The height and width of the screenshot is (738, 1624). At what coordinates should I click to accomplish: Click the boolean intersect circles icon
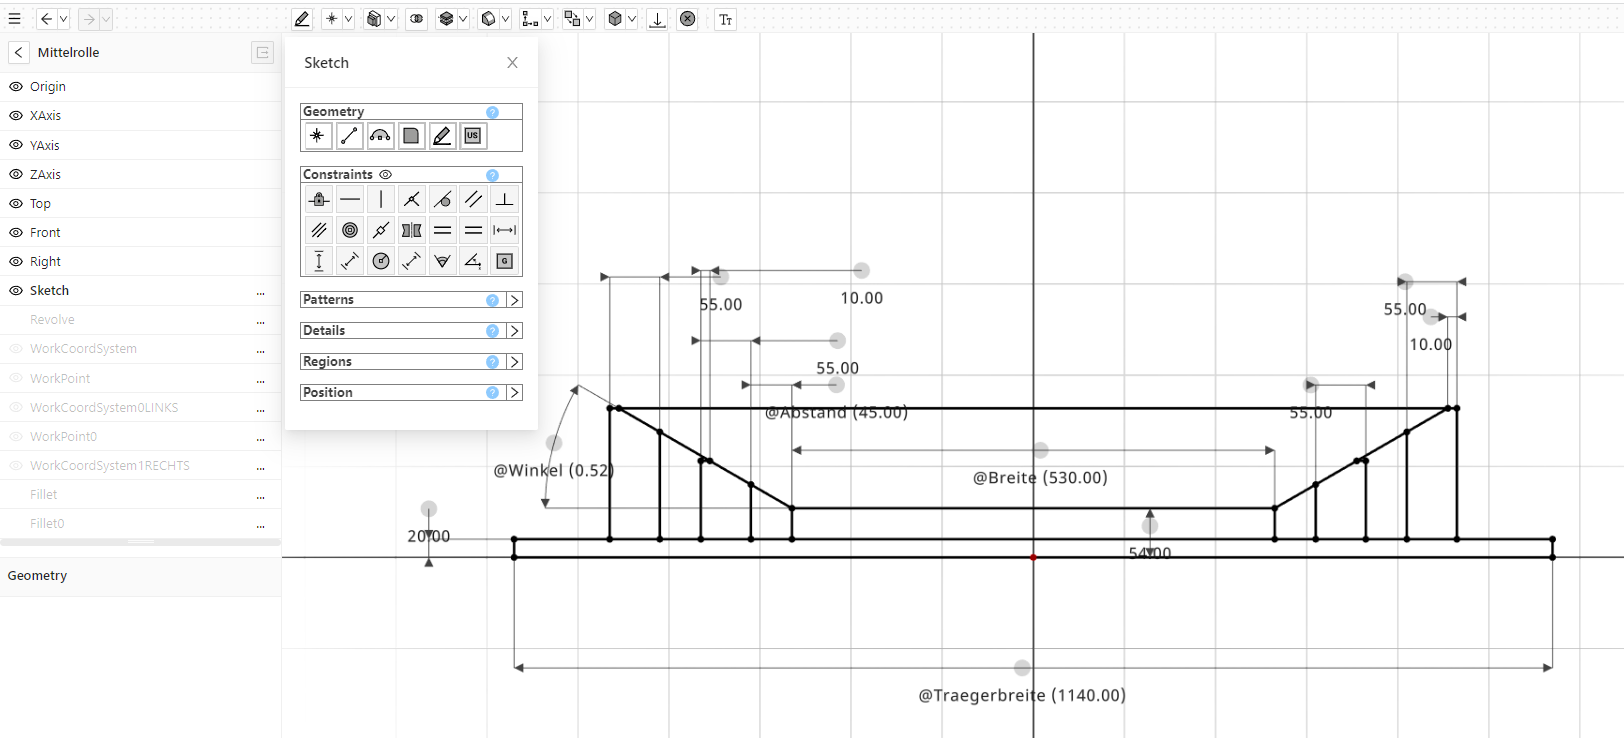click(x=417, y=19)
